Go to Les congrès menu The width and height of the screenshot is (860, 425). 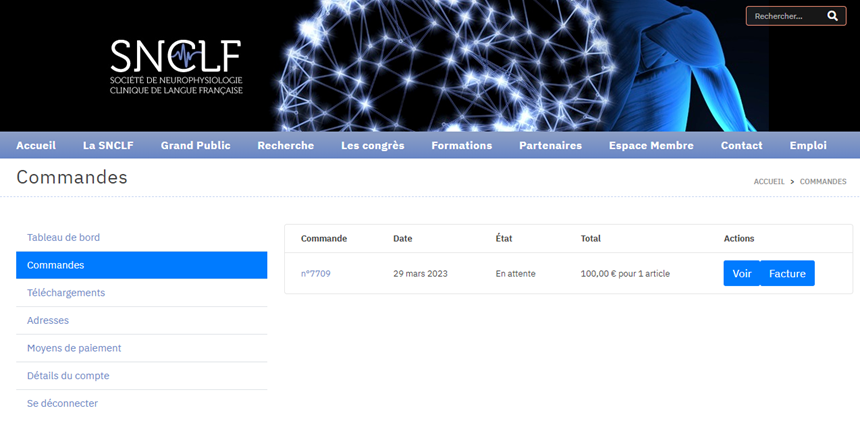coord(372,145)
